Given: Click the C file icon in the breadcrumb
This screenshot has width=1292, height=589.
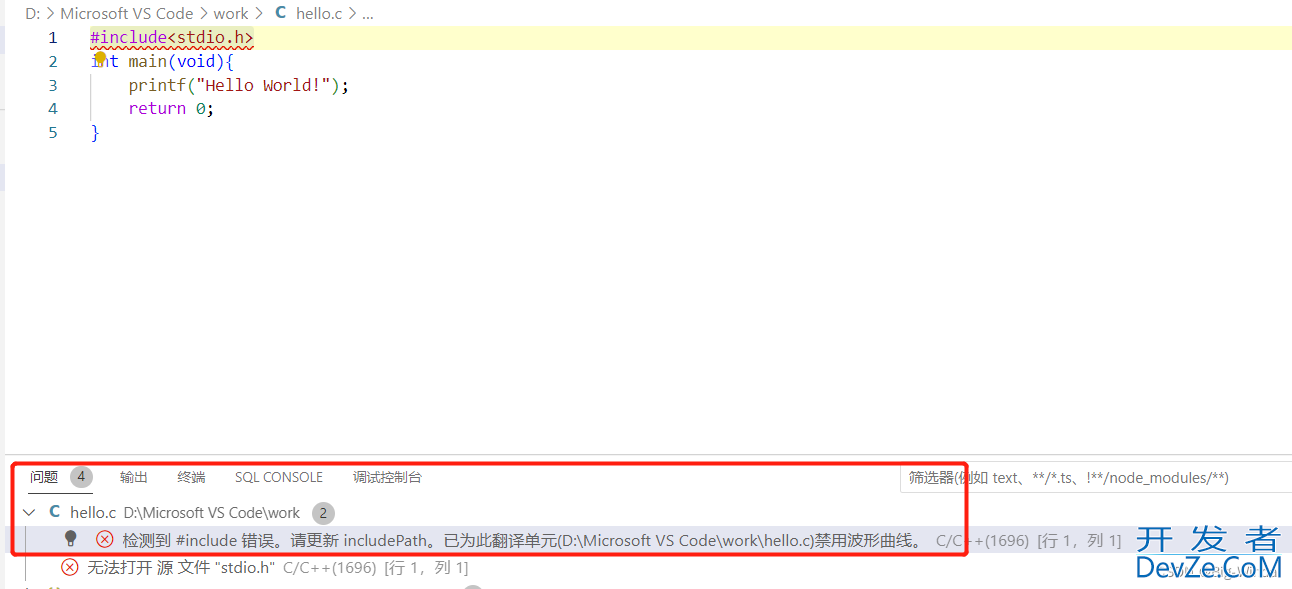Looking at the screenshot, I should click(x=280, y=13).
